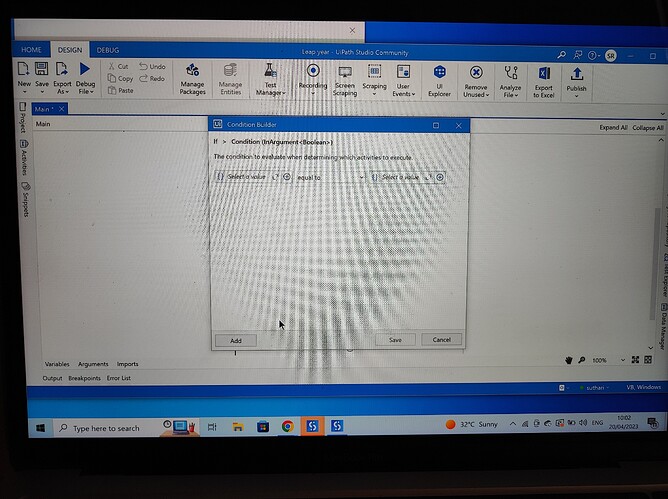Open Manage Entities

point(230,79)
